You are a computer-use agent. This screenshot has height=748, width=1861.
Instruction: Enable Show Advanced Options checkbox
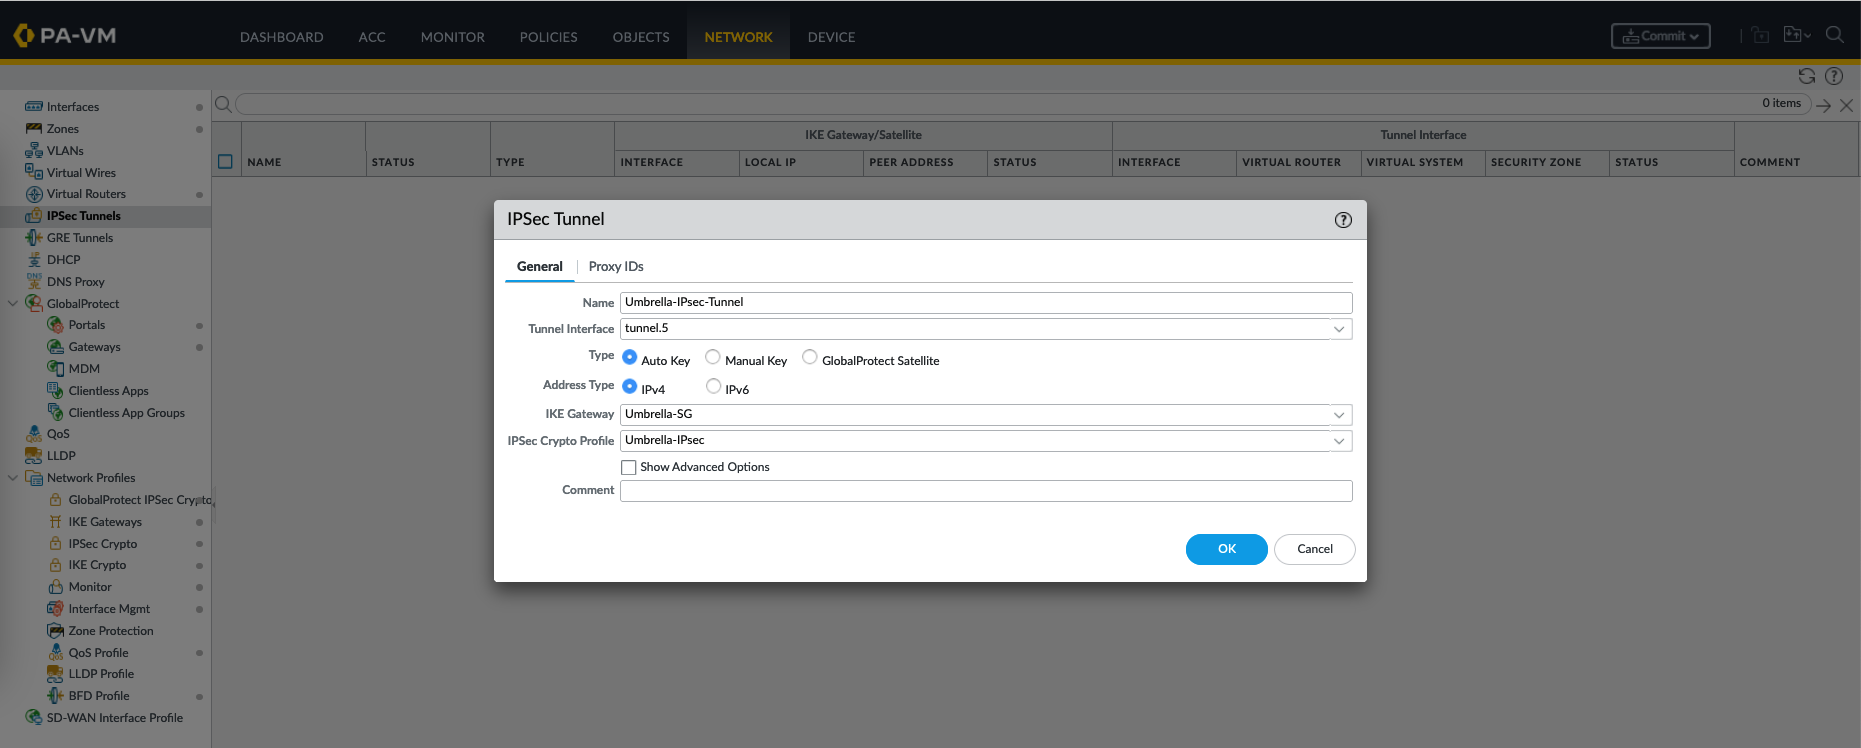coord(629,467)
